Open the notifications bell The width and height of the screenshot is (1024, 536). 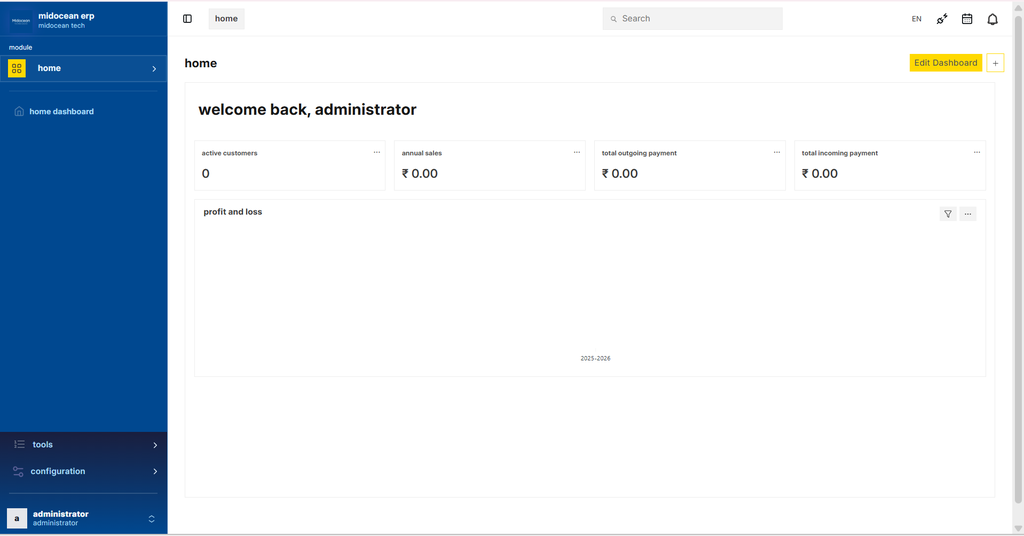click(992, 19)
